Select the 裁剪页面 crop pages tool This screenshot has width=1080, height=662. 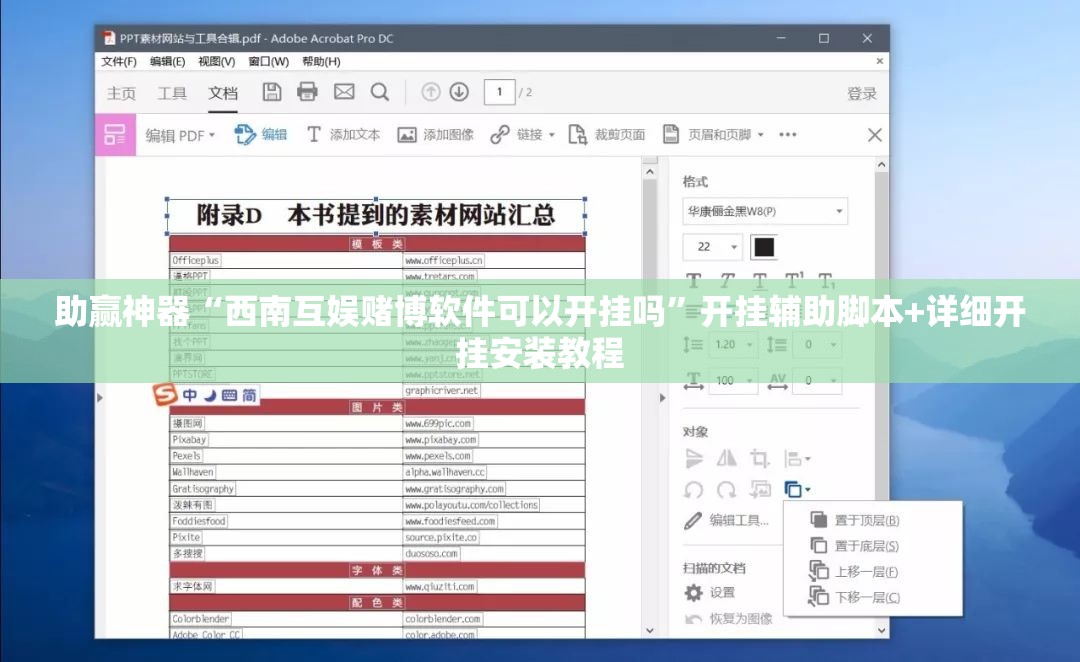click(x=606, y=134)
